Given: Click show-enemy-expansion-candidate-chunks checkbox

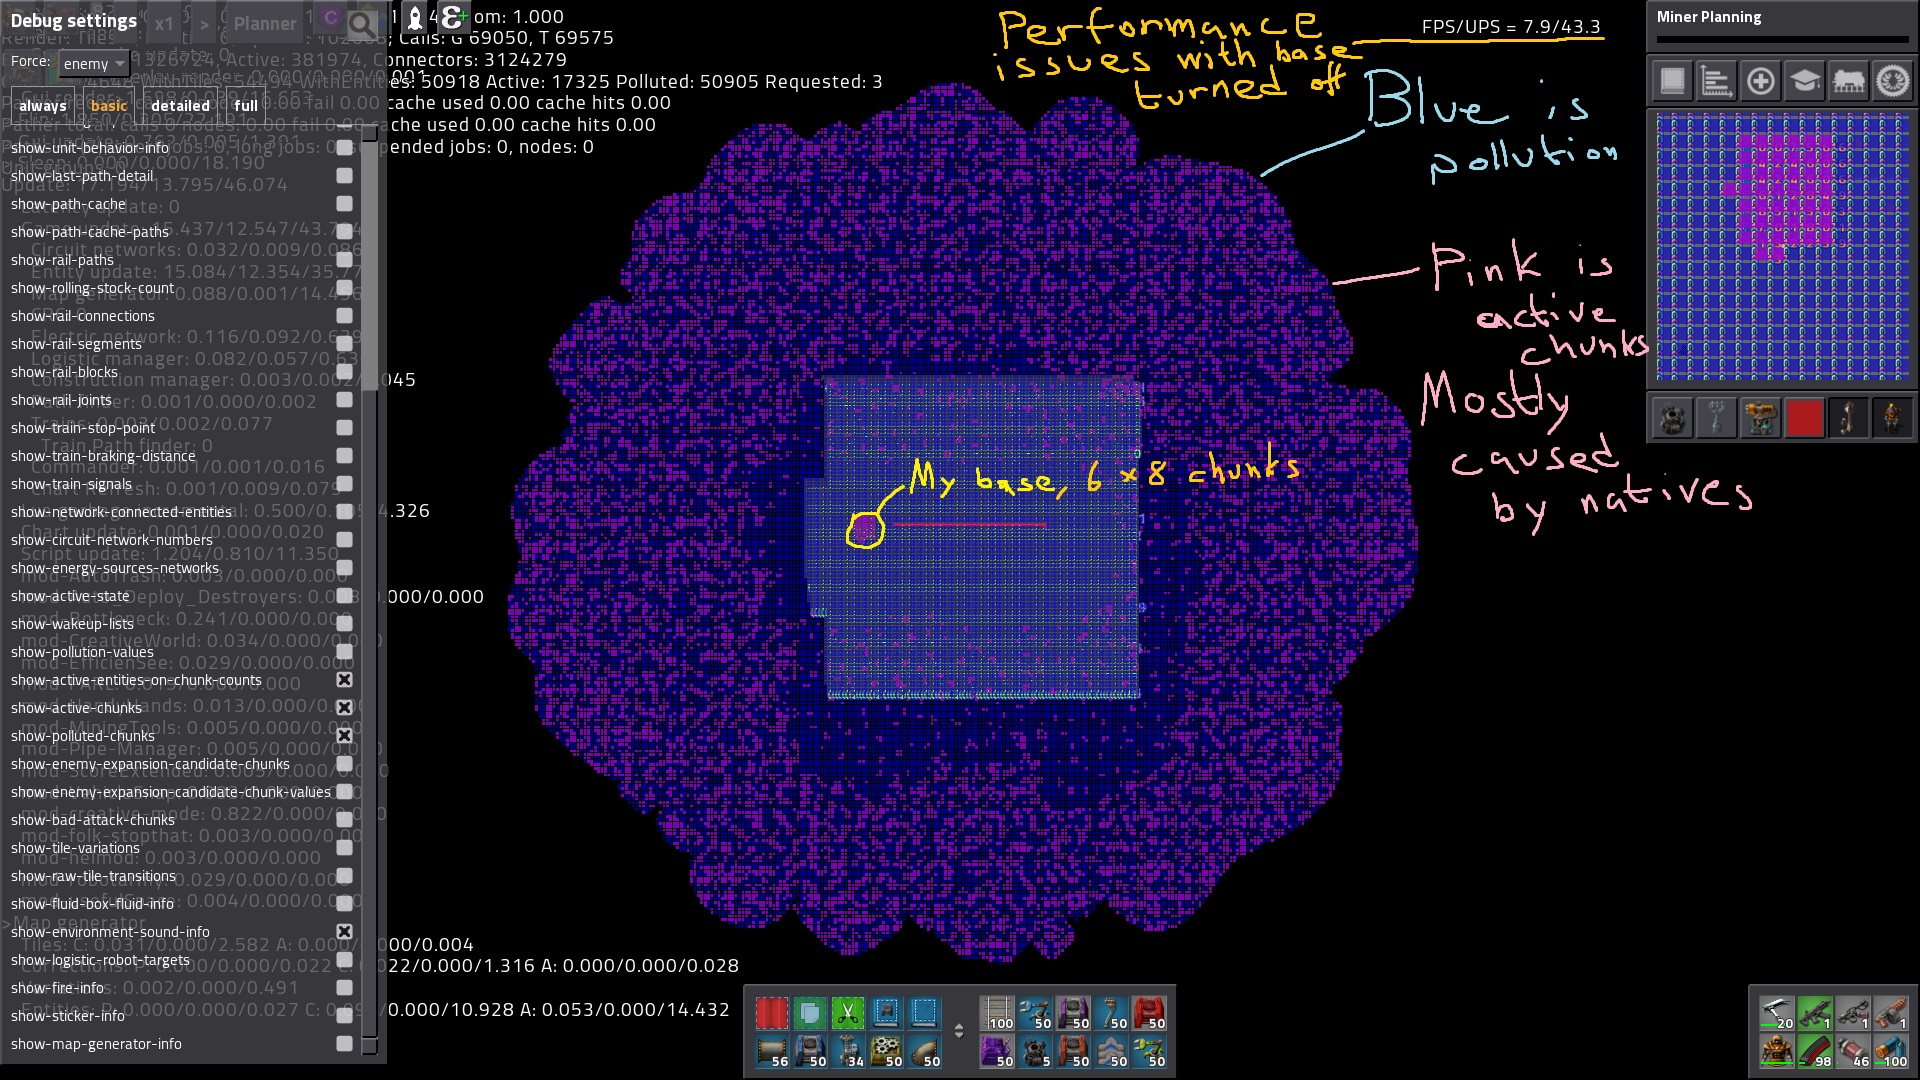Looking at the screenshot, I should tap(344, 764).
